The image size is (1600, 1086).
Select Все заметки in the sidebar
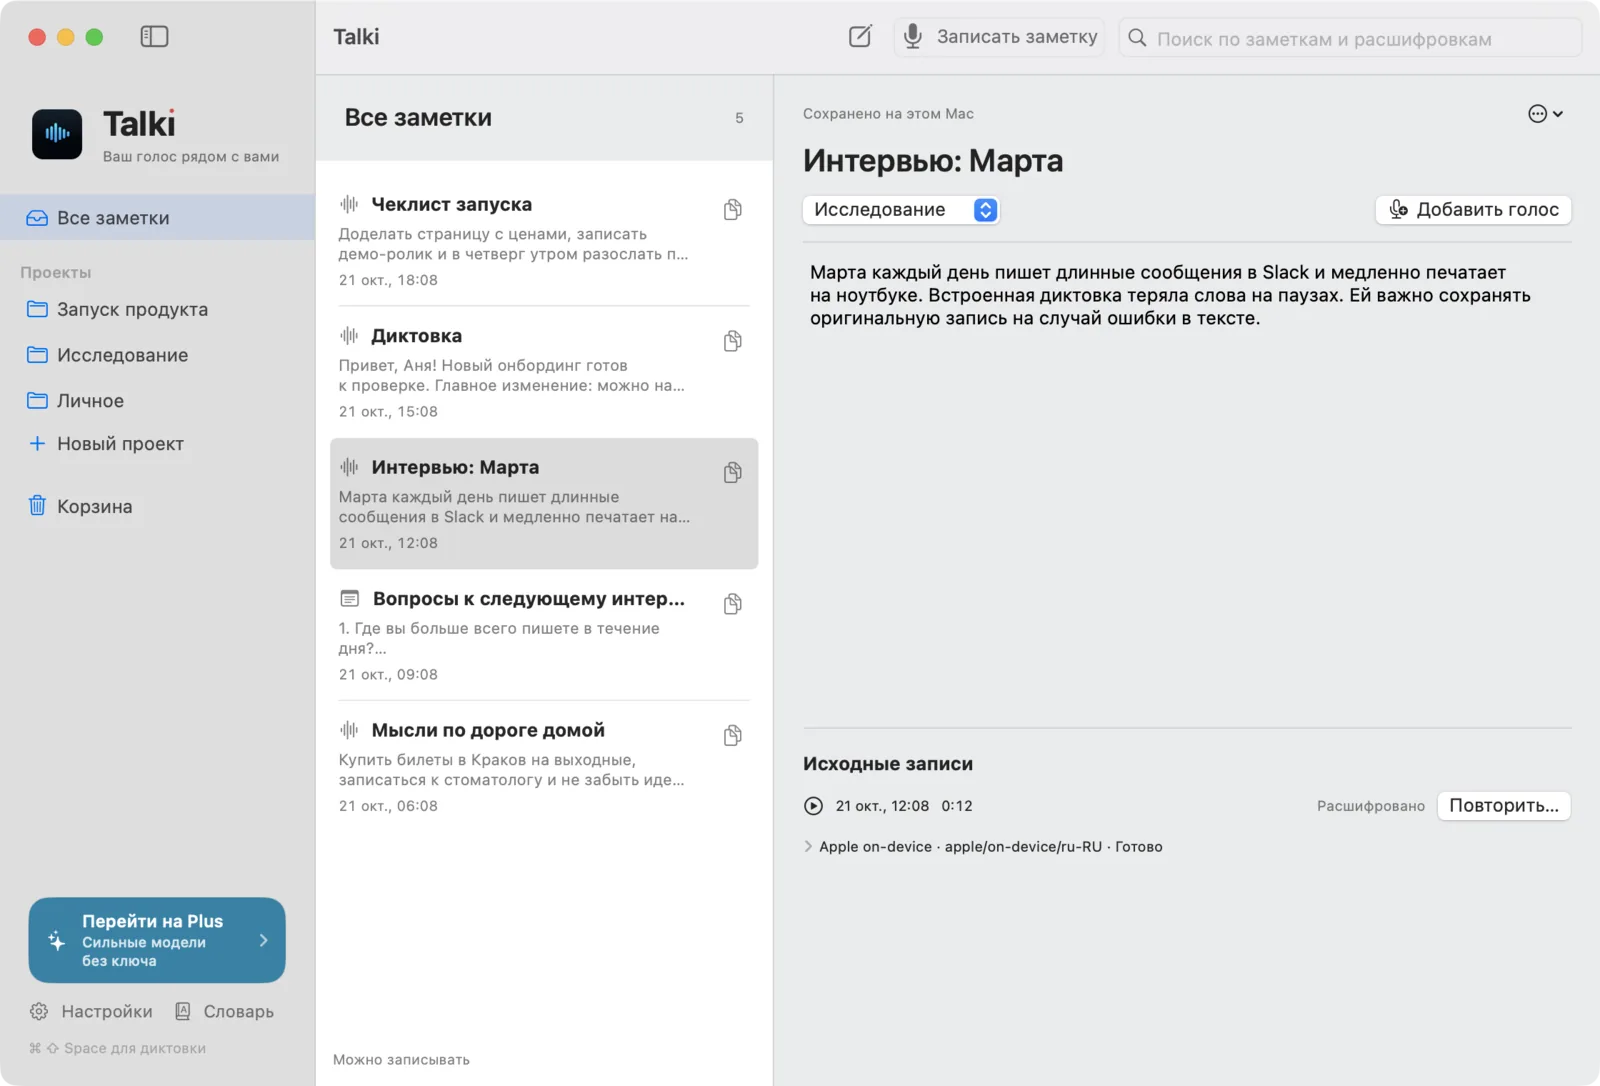coord(157,218)
